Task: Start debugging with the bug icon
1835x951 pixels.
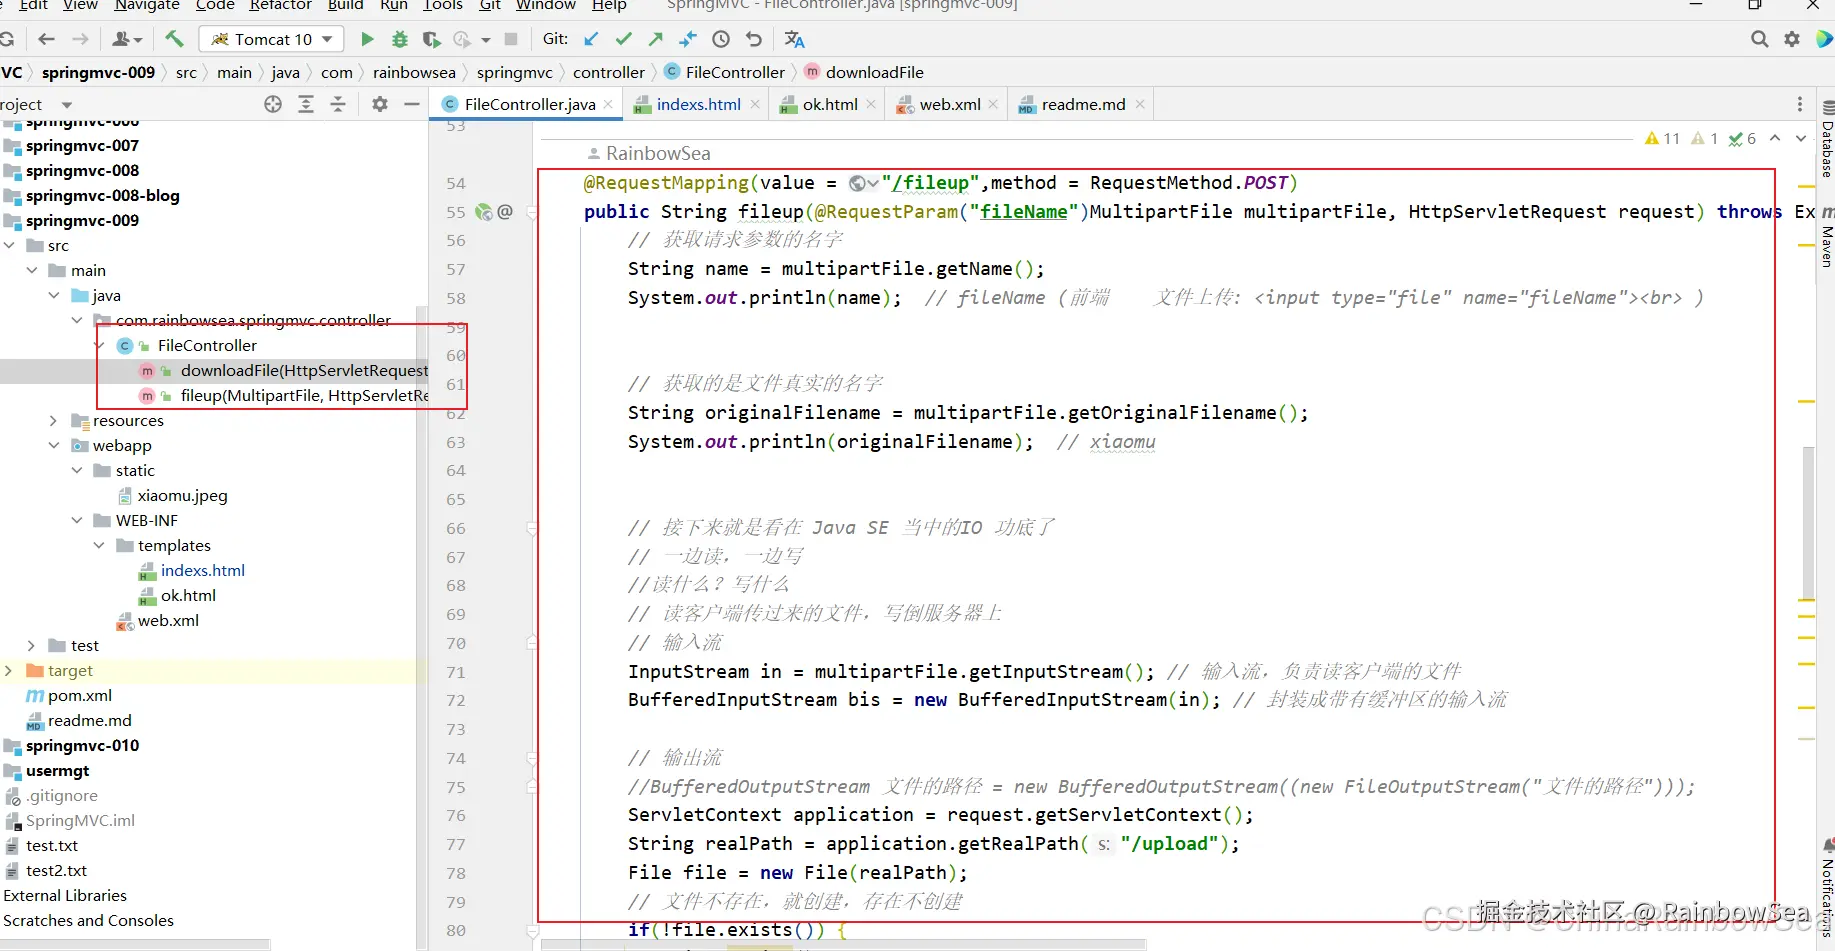Action: (400, 39)
